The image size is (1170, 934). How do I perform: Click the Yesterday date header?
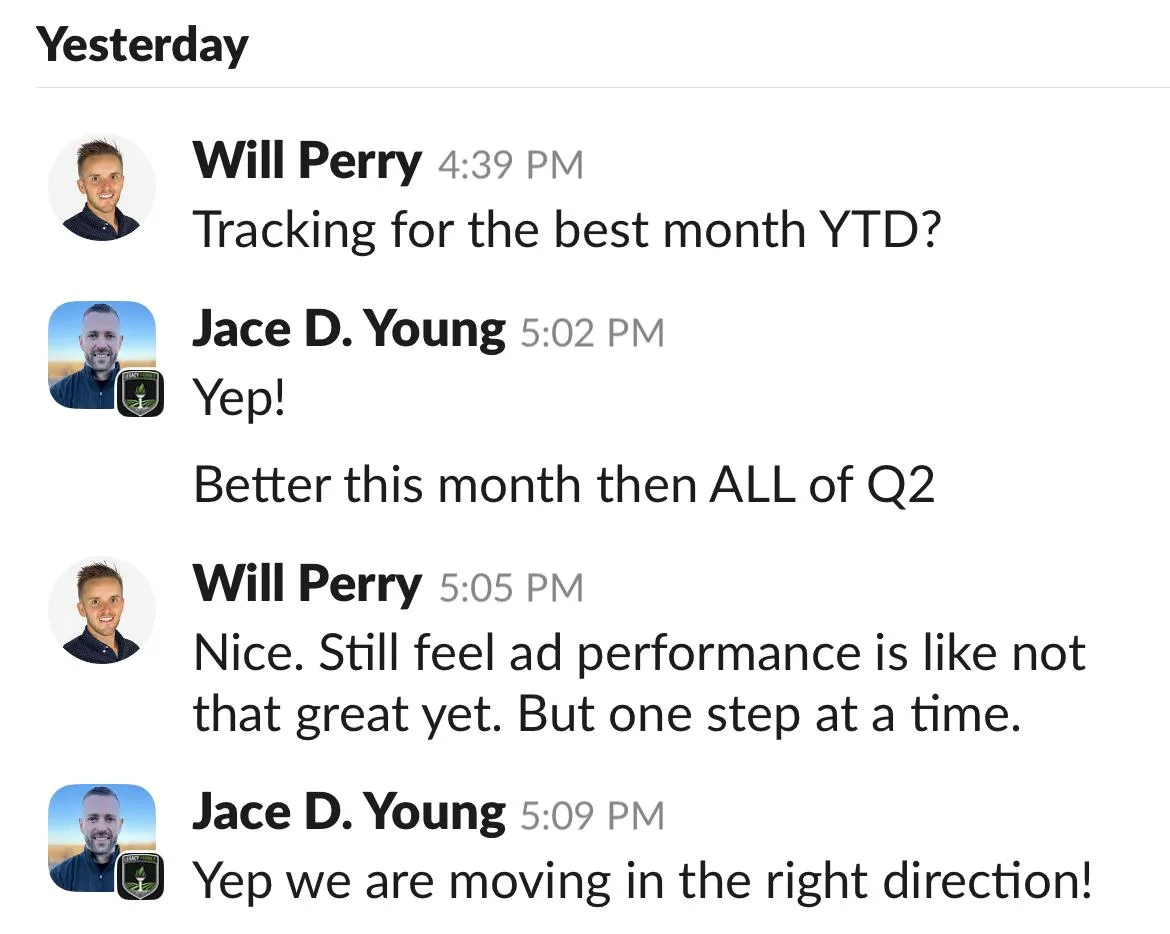[142, 46]
